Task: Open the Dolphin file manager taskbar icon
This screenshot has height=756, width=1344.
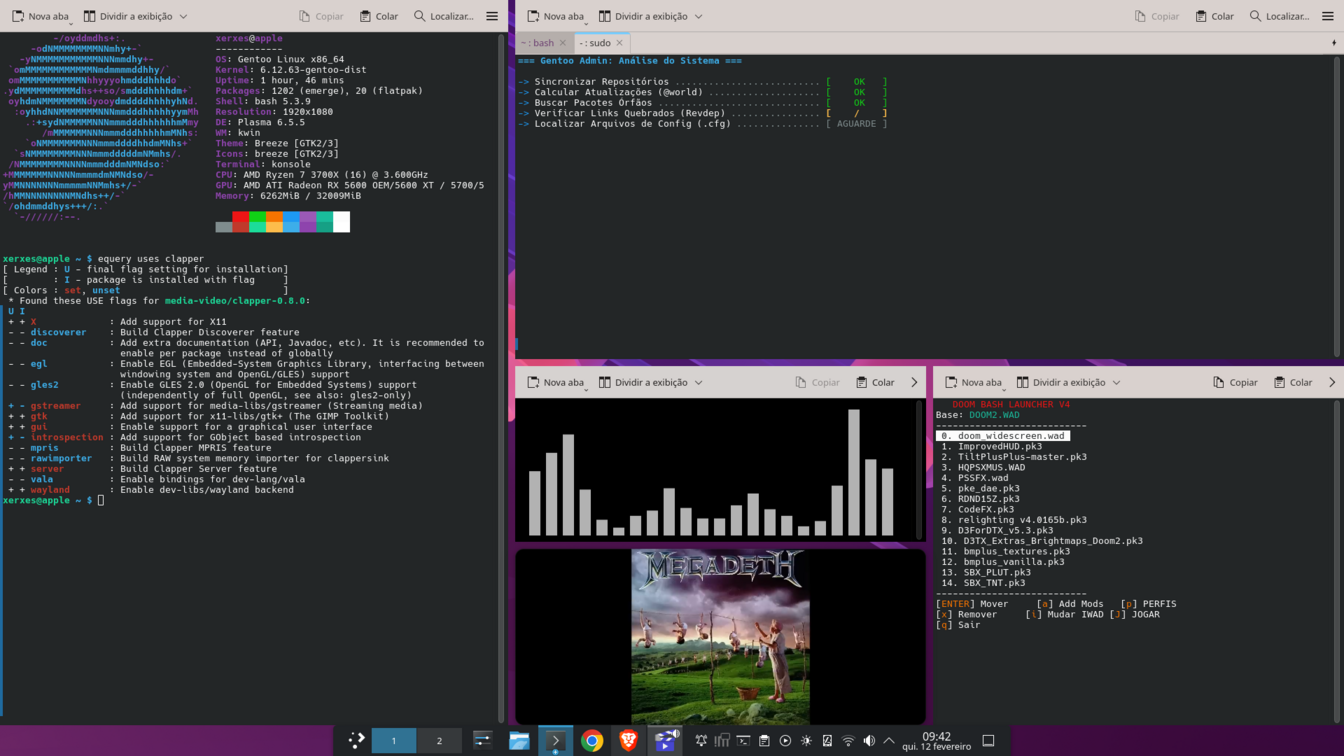Action: pyautogui.click(x=519, y=741)
